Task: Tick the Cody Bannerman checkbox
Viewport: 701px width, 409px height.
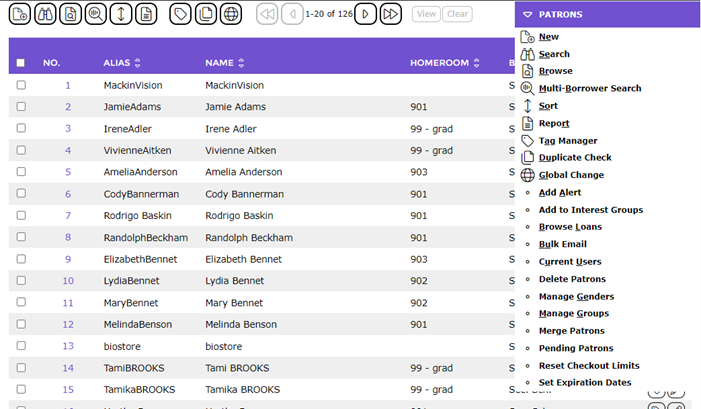Action: point(21,193)
